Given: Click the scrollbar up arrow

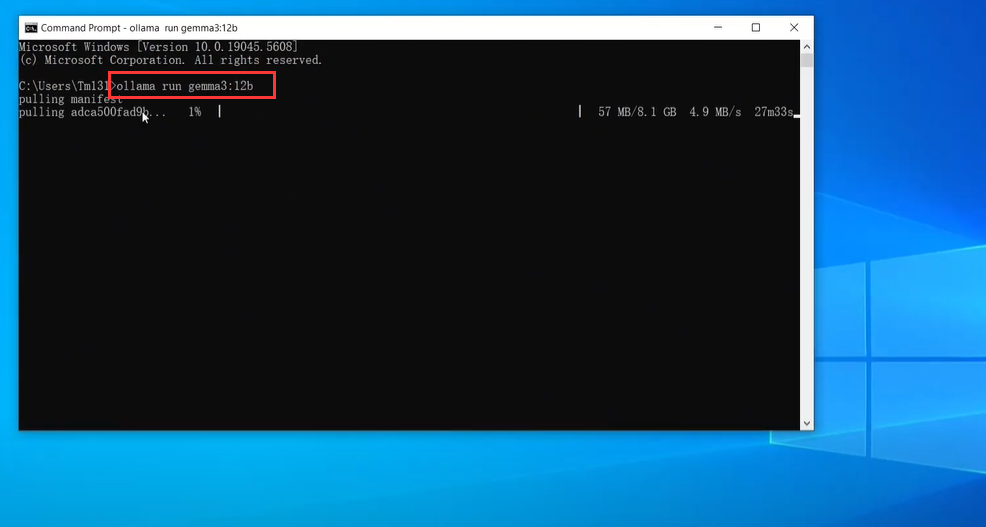Looking at the screenshot, I should pyautogui.click(x=807, y=47).
